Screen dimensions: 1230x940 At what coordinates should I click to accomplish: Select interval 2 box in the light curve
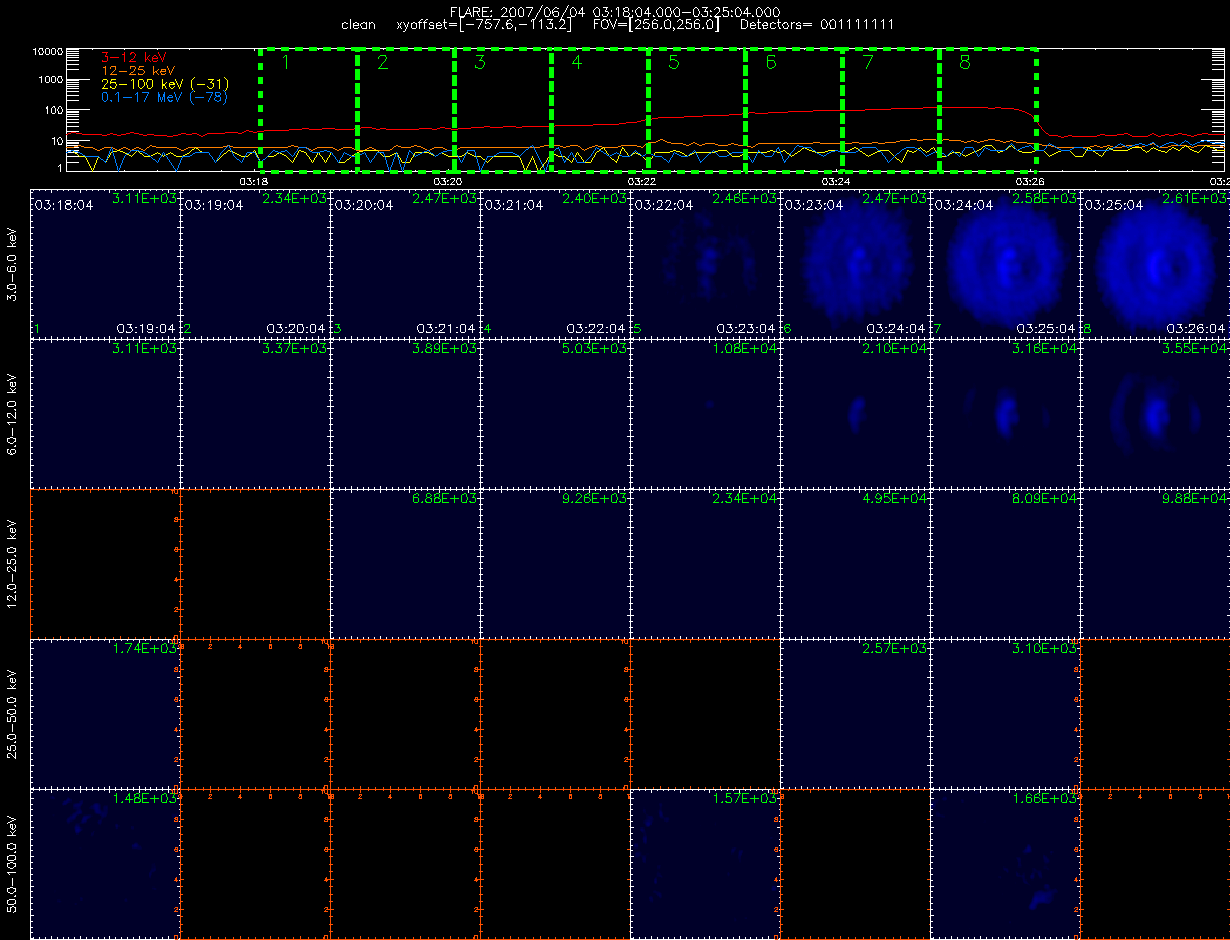click(405, 108)
